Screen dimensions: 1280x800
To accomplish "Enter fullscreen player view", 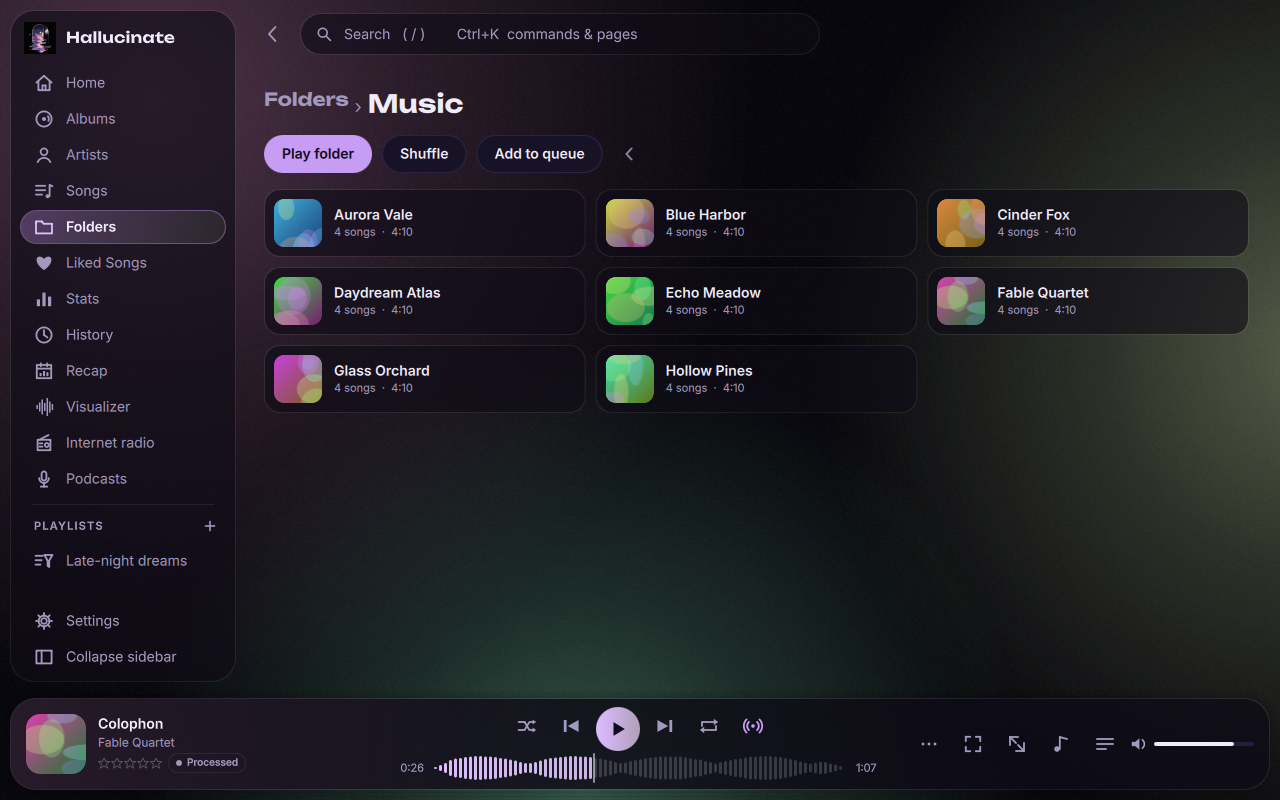I will click(973, 744).
